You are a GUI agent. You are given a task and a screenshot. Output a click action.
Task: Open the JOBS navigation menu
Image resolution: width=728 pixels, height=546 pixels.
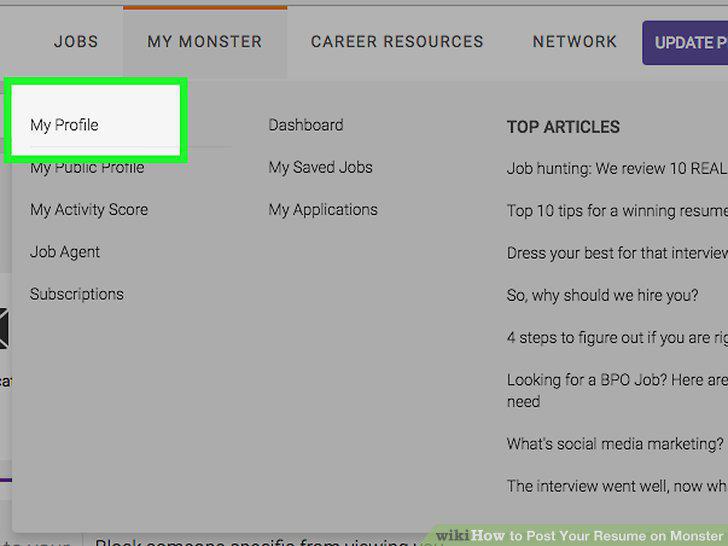pos(76,41)
